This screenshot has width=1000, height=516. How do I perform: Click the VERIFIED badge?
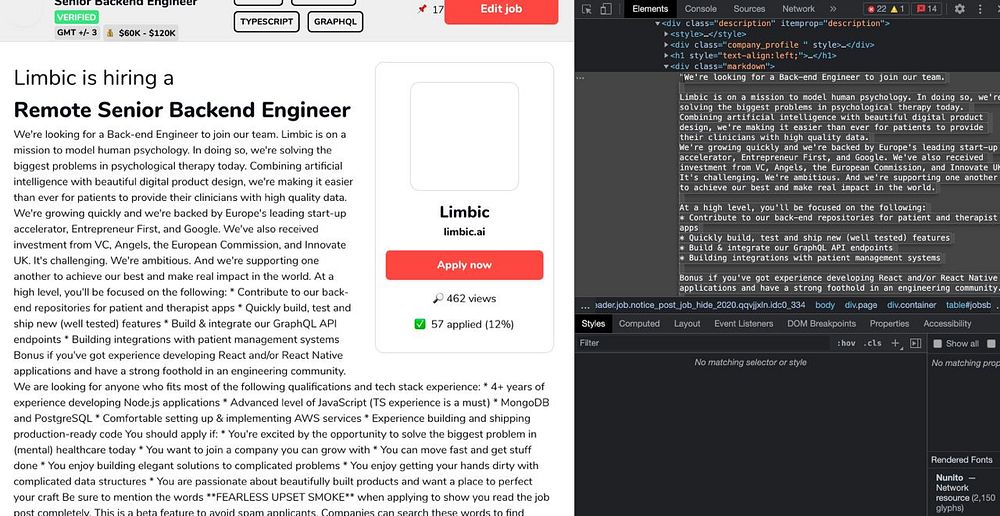click(x=77, y=17)
